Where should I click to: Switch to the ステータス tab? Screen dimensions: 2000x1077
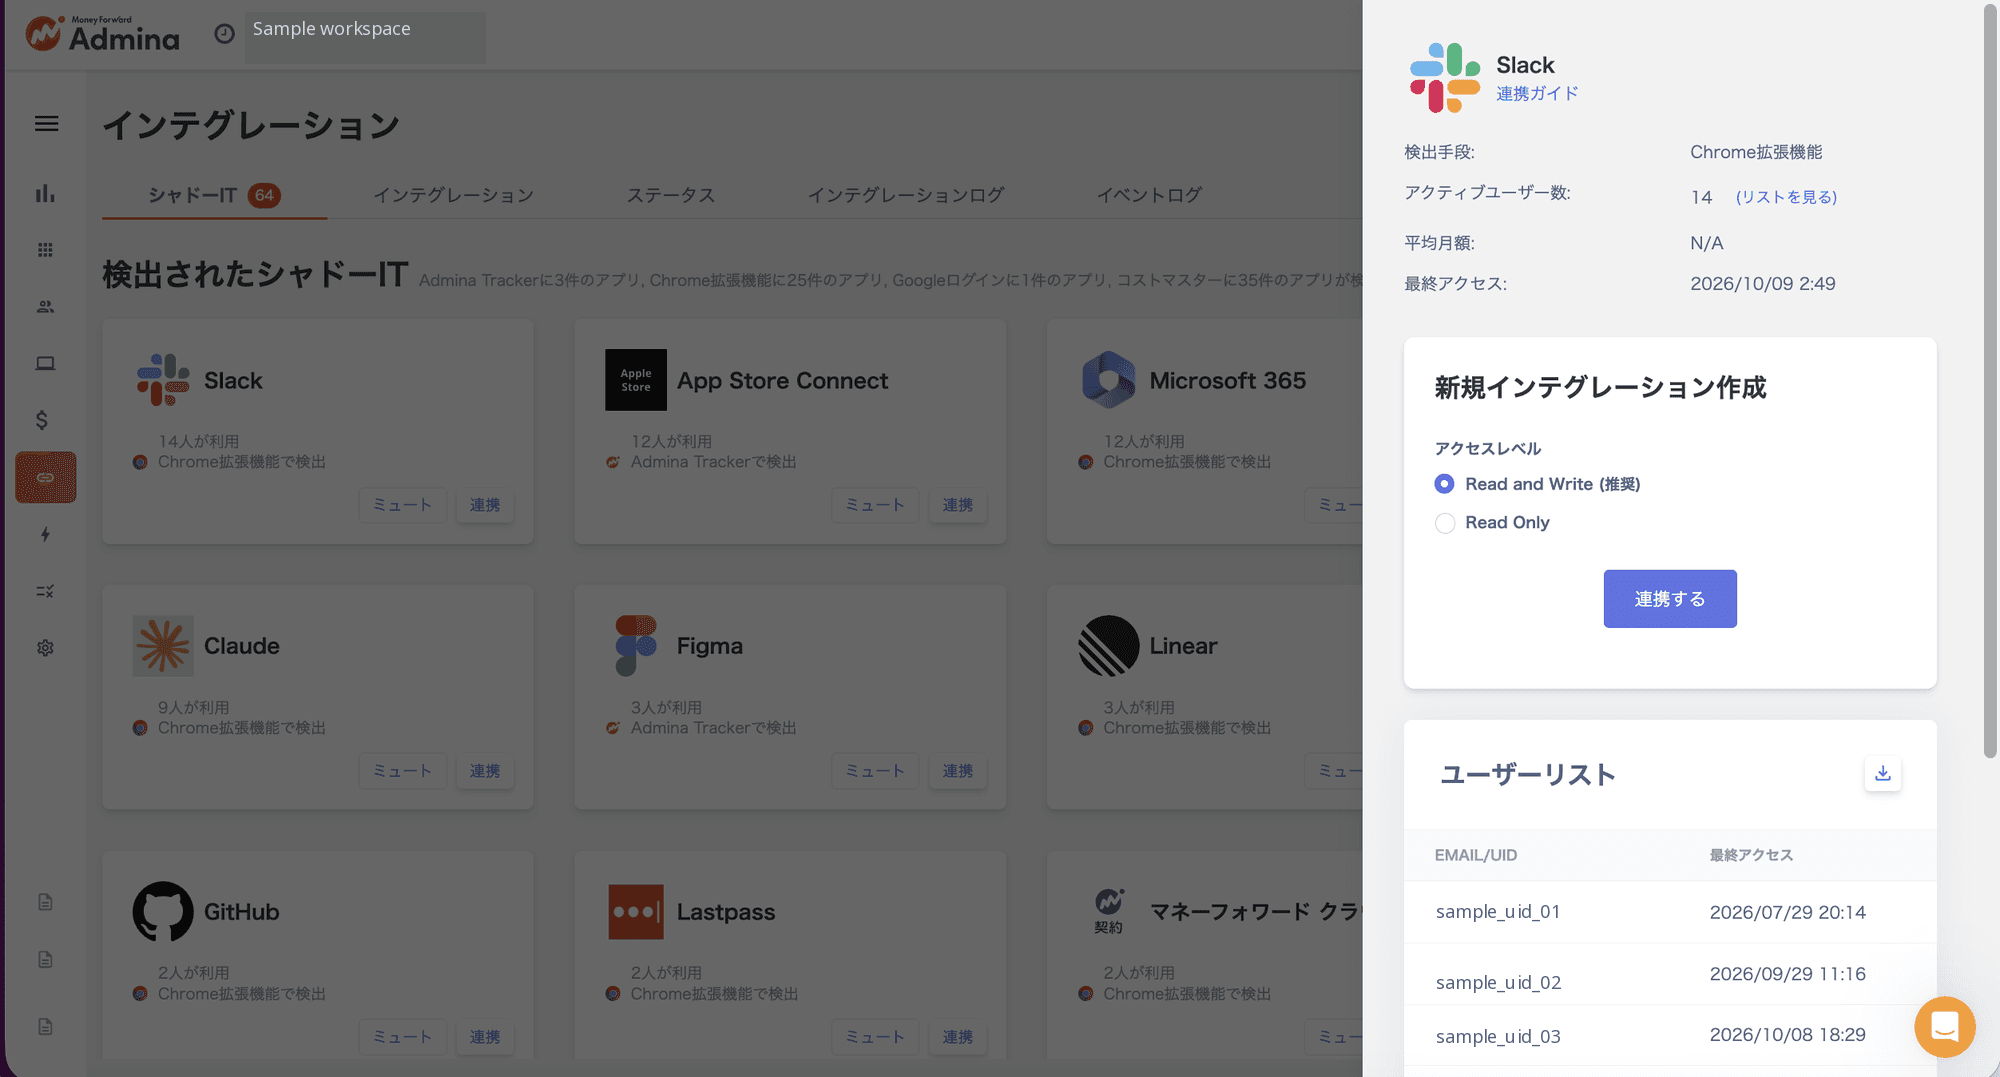[670, 195]
